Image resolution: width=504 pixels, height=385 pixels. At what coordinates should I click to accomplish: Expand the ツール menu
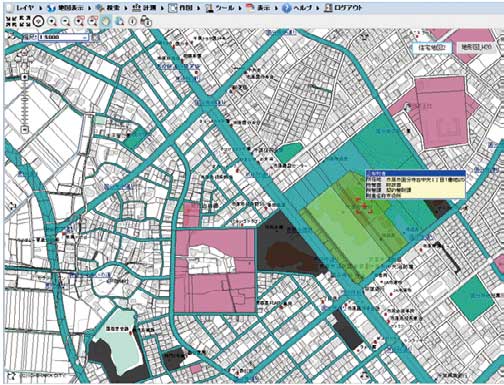pyautogui.click(x=224, y=8)
